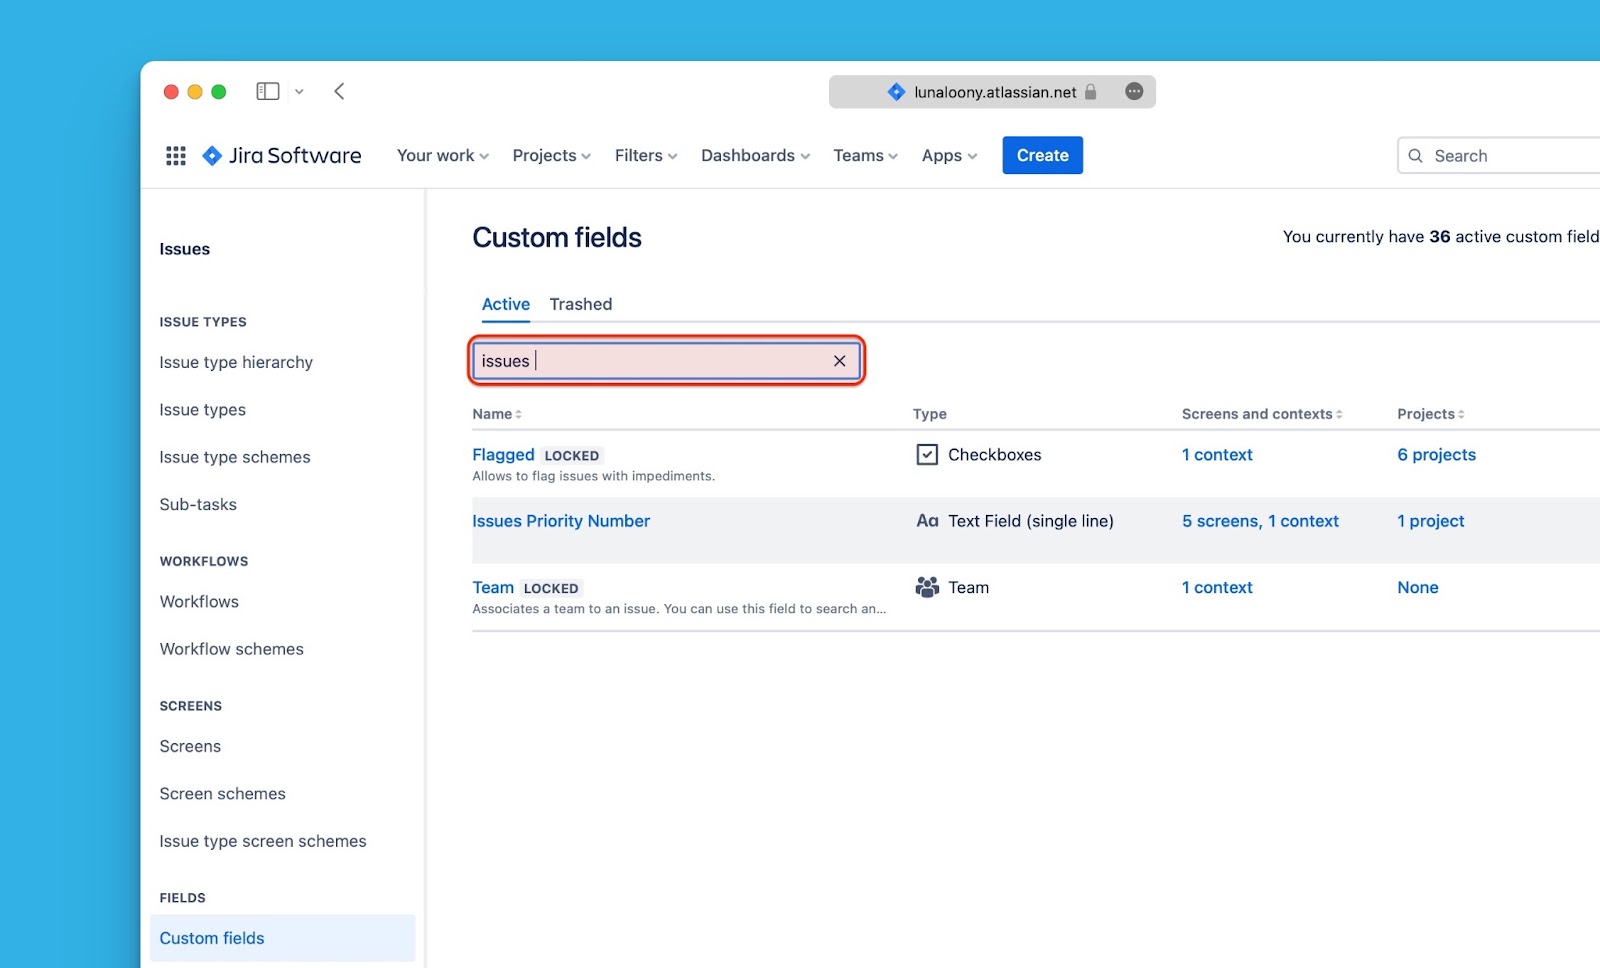Click the Checkboxes type icon for Flagged

pos(927,455)
